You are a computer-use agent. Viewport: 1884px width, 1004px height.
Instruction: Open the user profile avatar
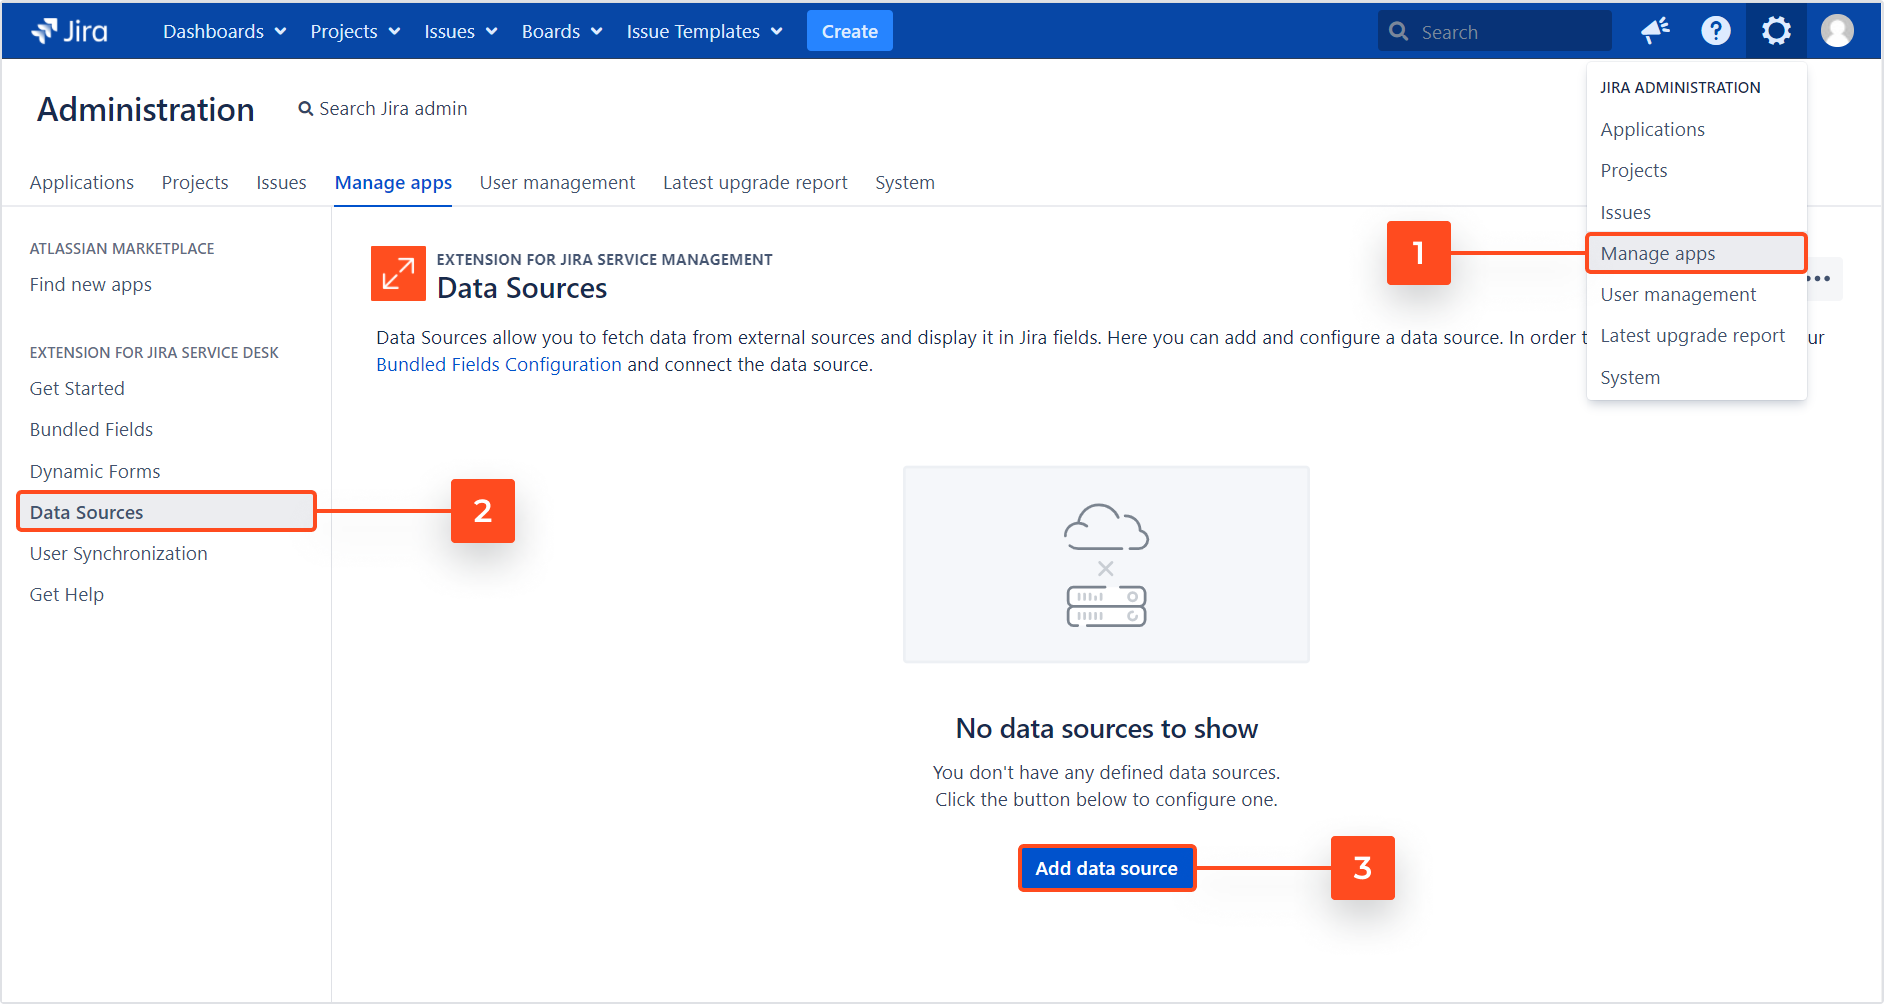pyautogui.click(x=1837, y=31)
